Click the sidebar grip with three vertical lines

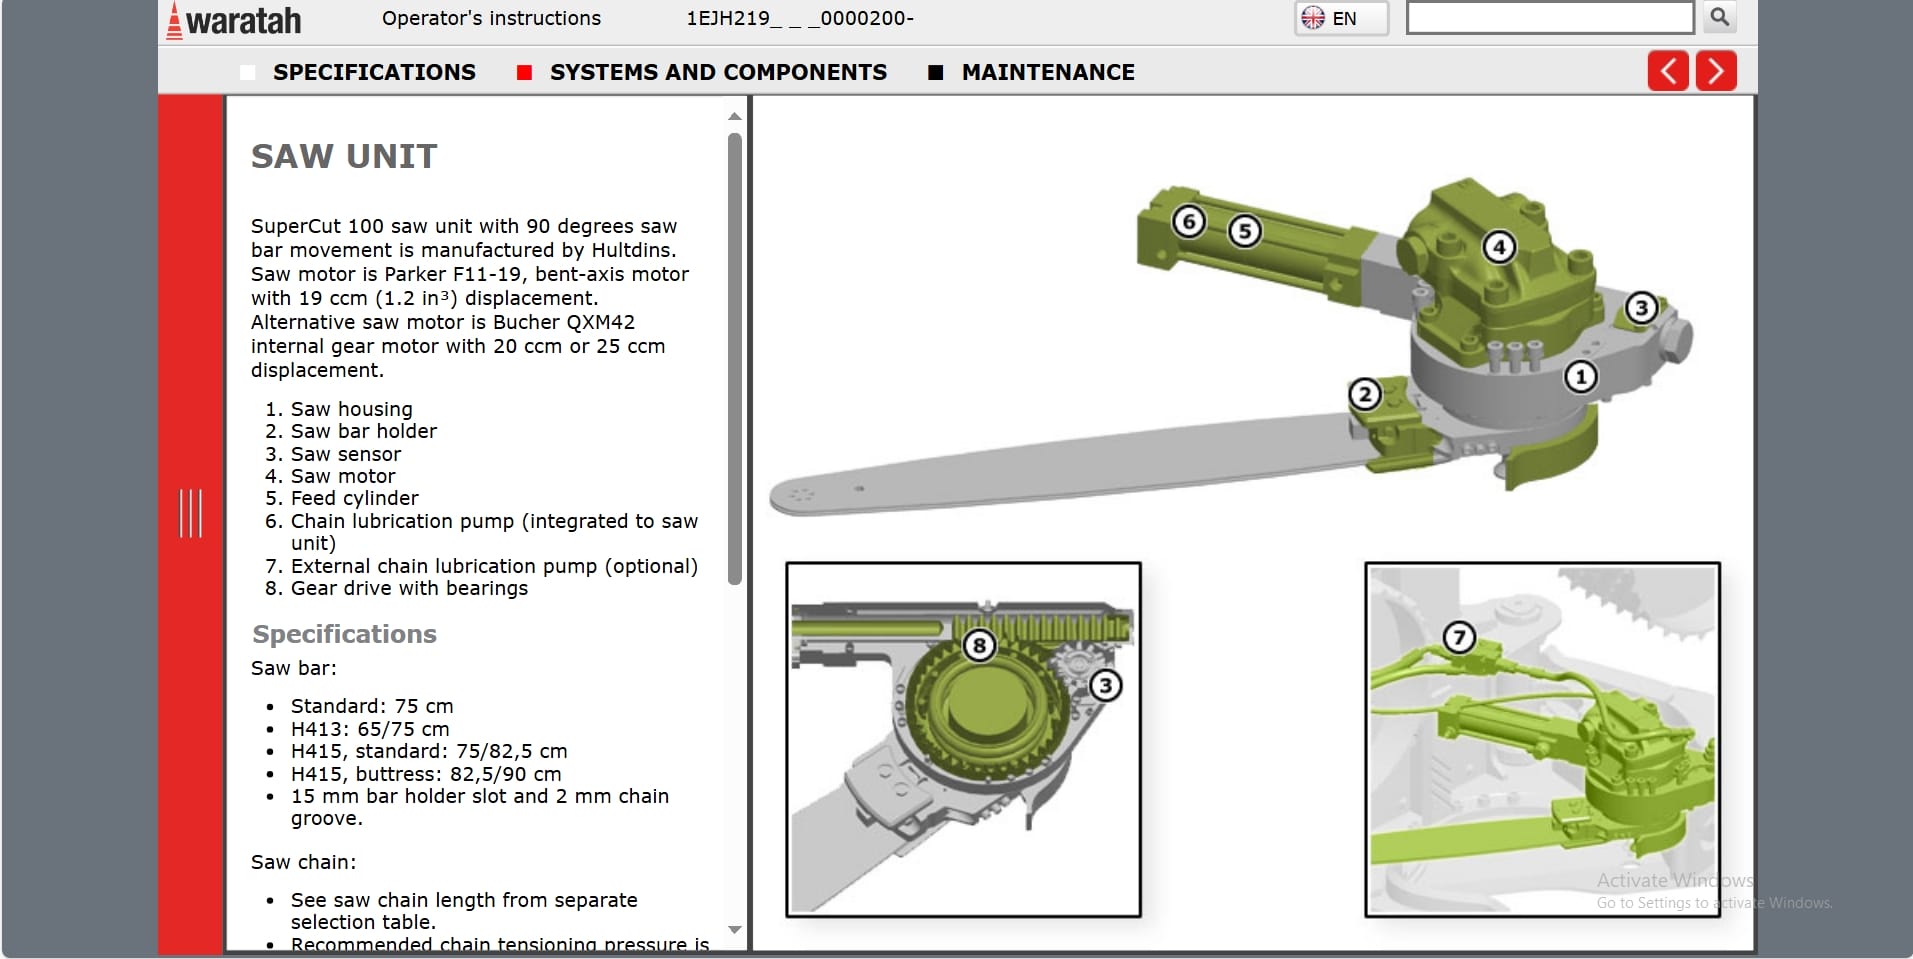[x=191, y=514]
